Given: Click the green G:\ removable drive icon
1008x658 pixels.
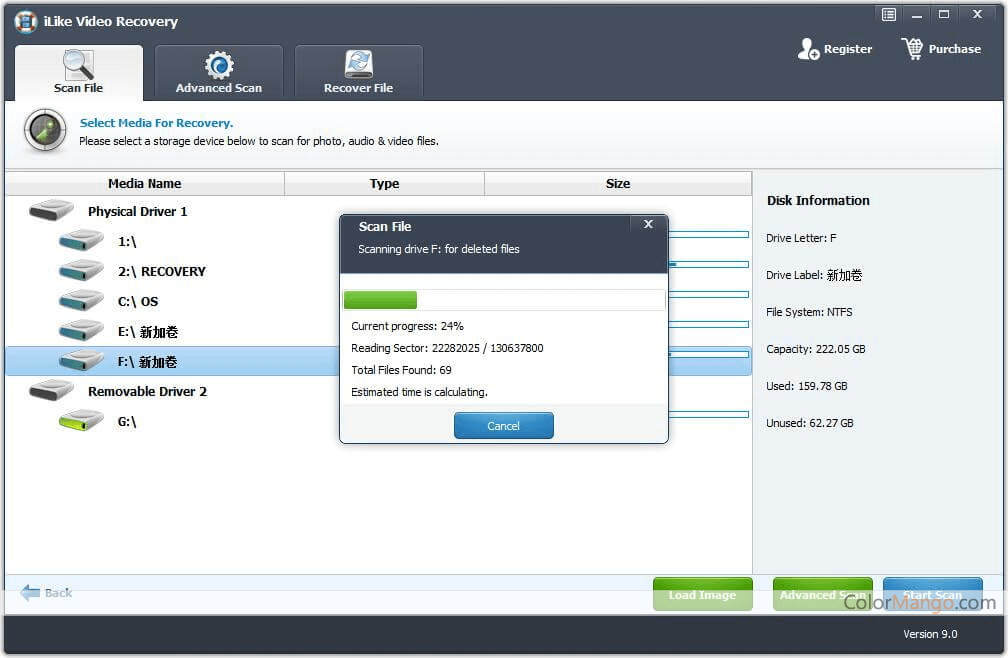Looking at the screenshot, I should [x=81, y=420].
